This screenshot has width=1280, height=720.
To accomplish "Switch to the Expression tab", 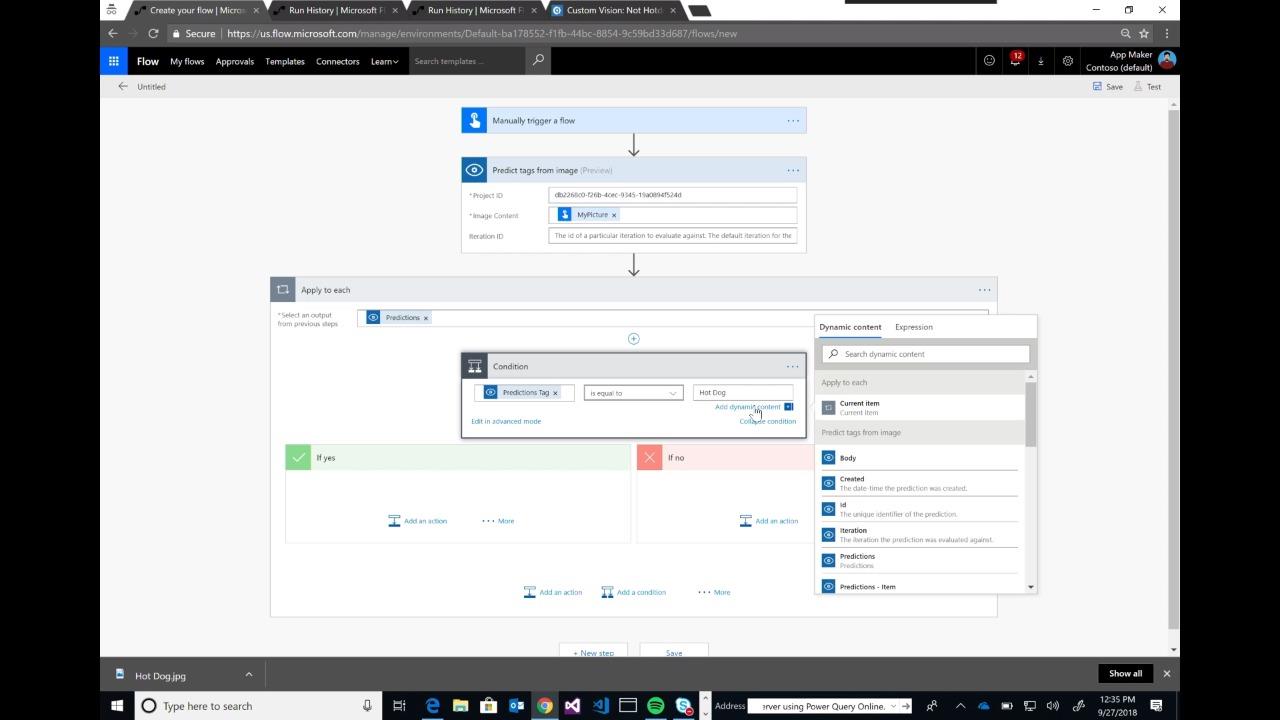I will [913, 327].
